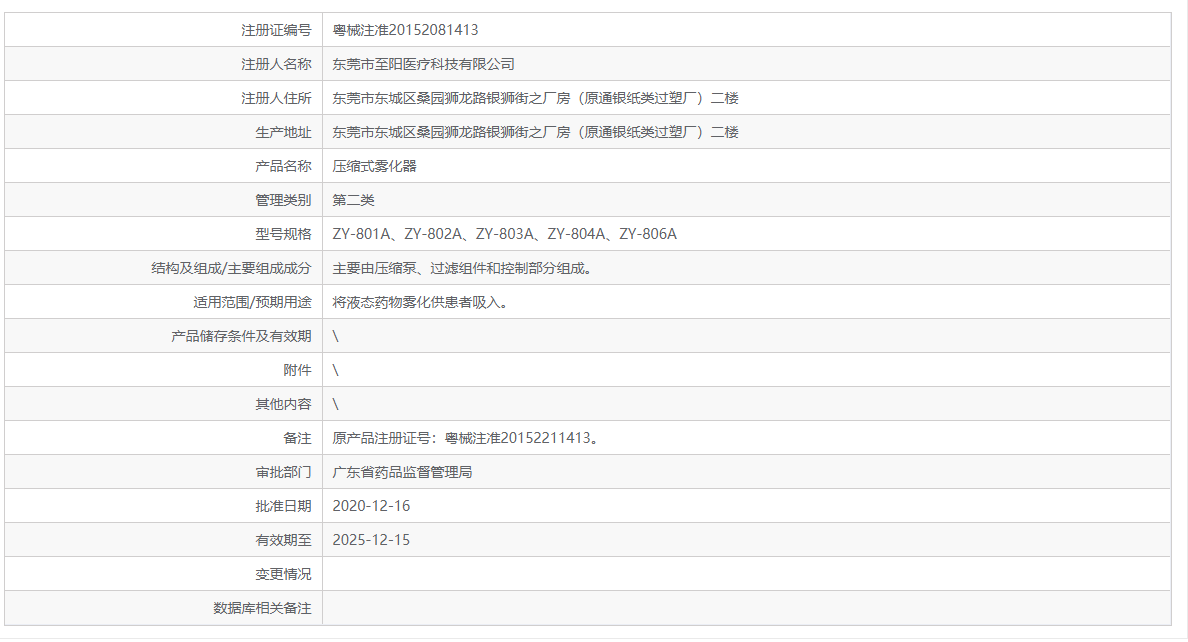Click the intended use text 将液态药物雾化供患者吸入

point(420,302)
